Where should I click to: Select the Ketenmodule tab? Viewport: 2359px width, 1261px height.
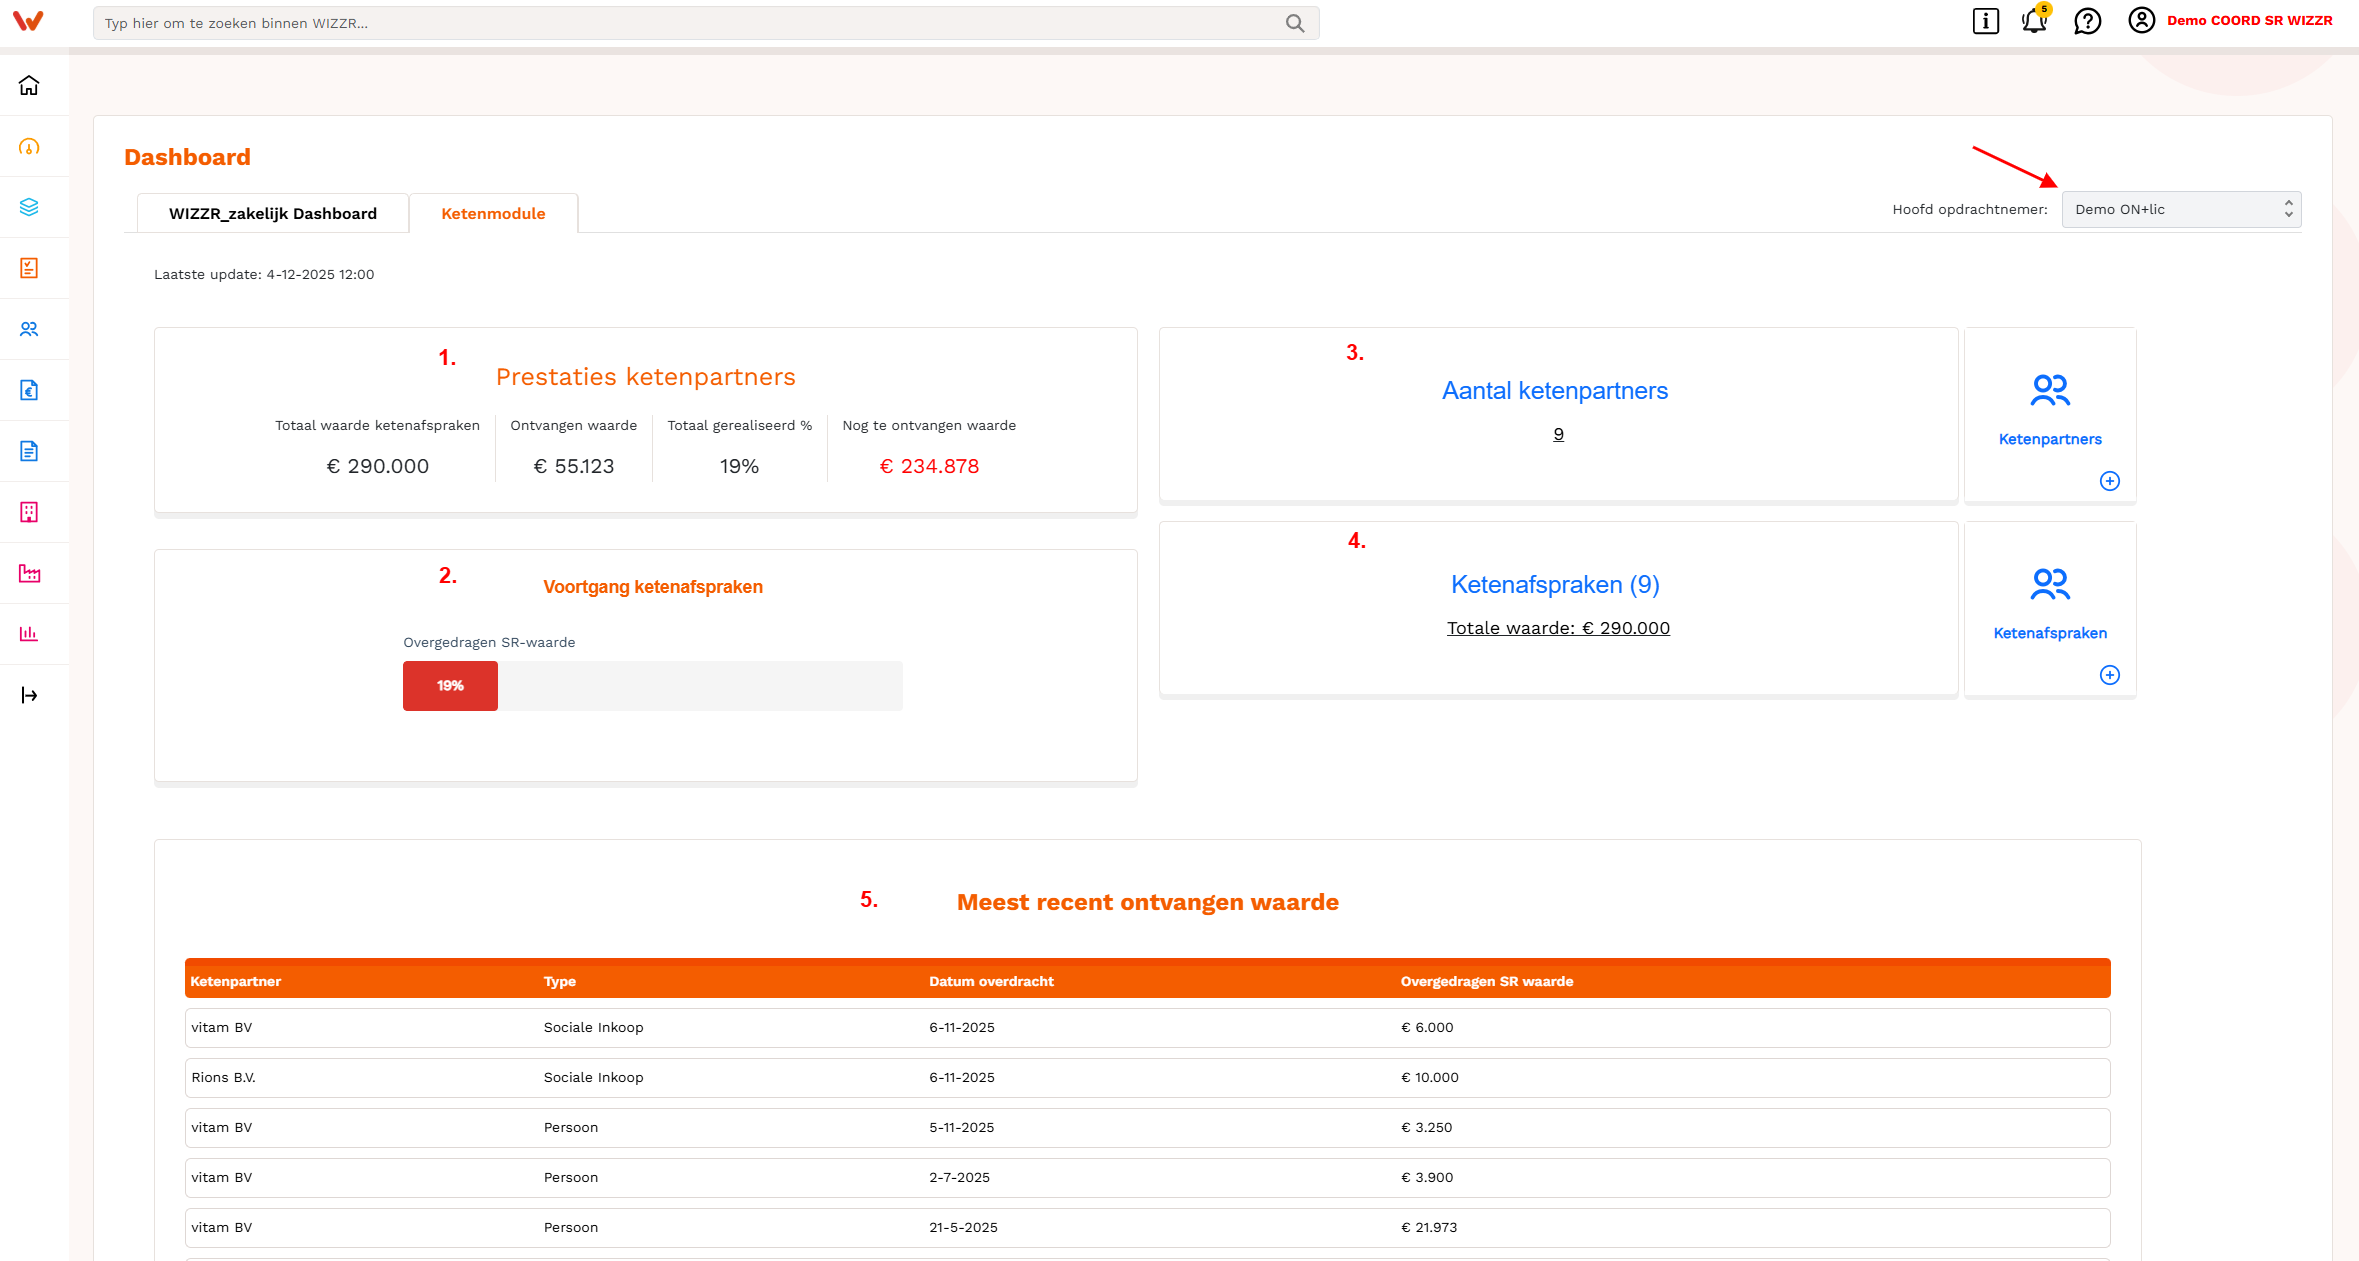pos(493,213)
